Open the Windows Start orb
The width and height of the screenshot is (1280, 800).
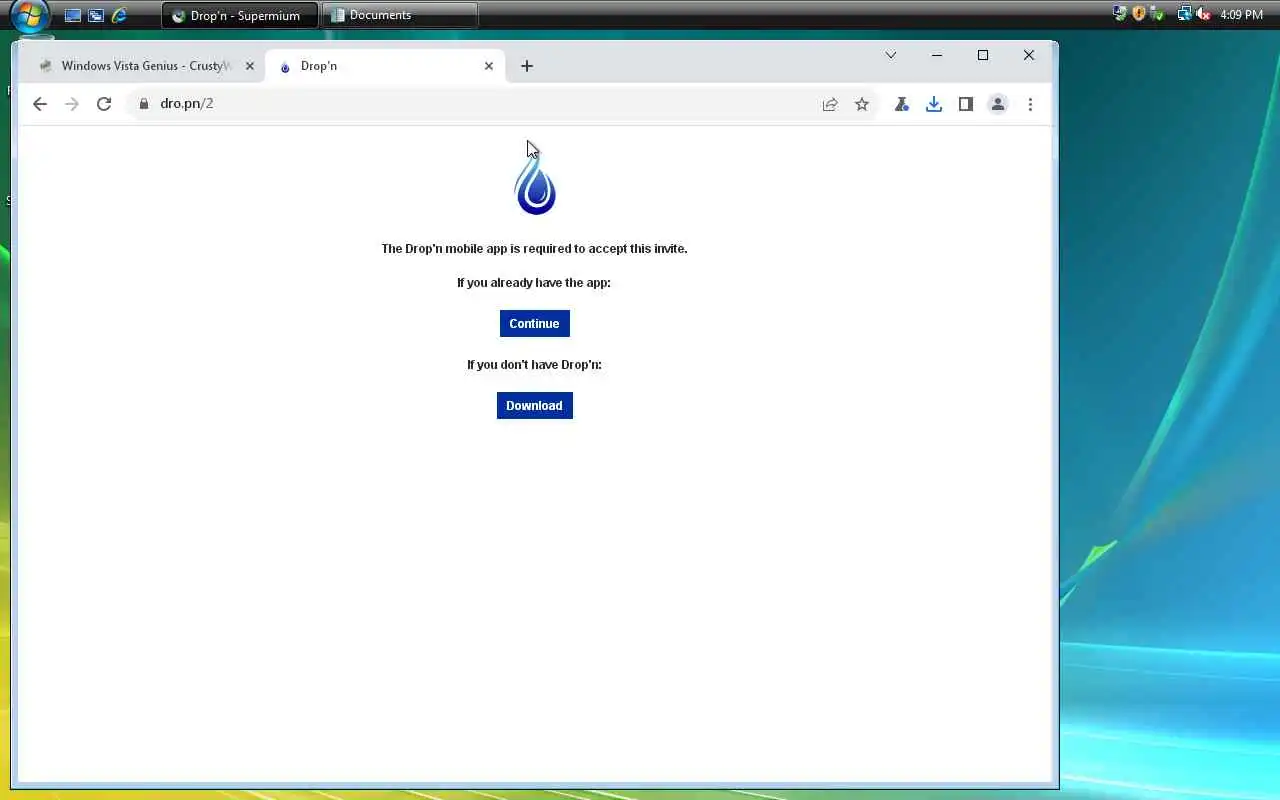[x=29, y=15]
